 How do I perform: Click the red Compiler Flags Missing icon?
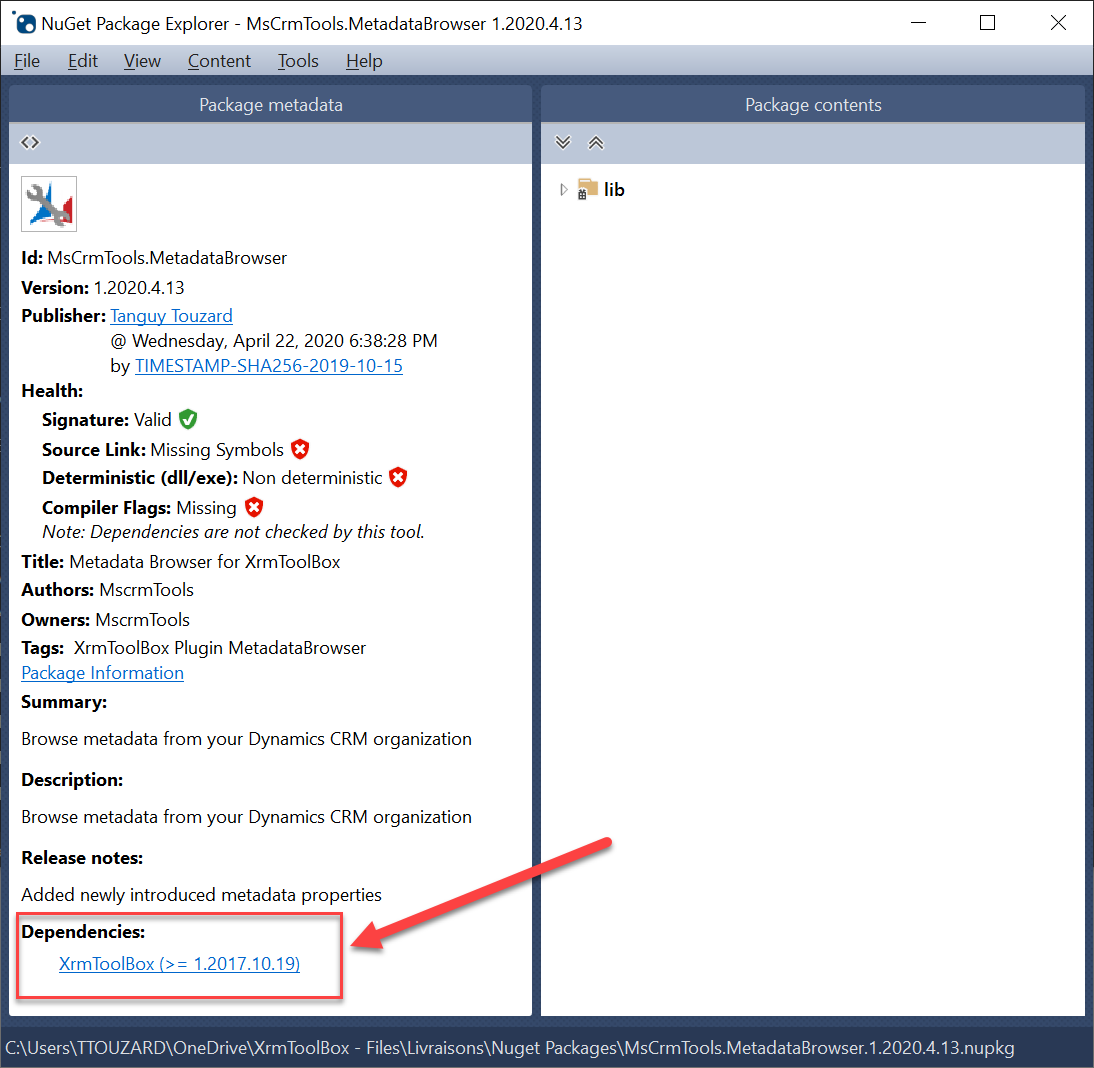[x=254, y=507]
